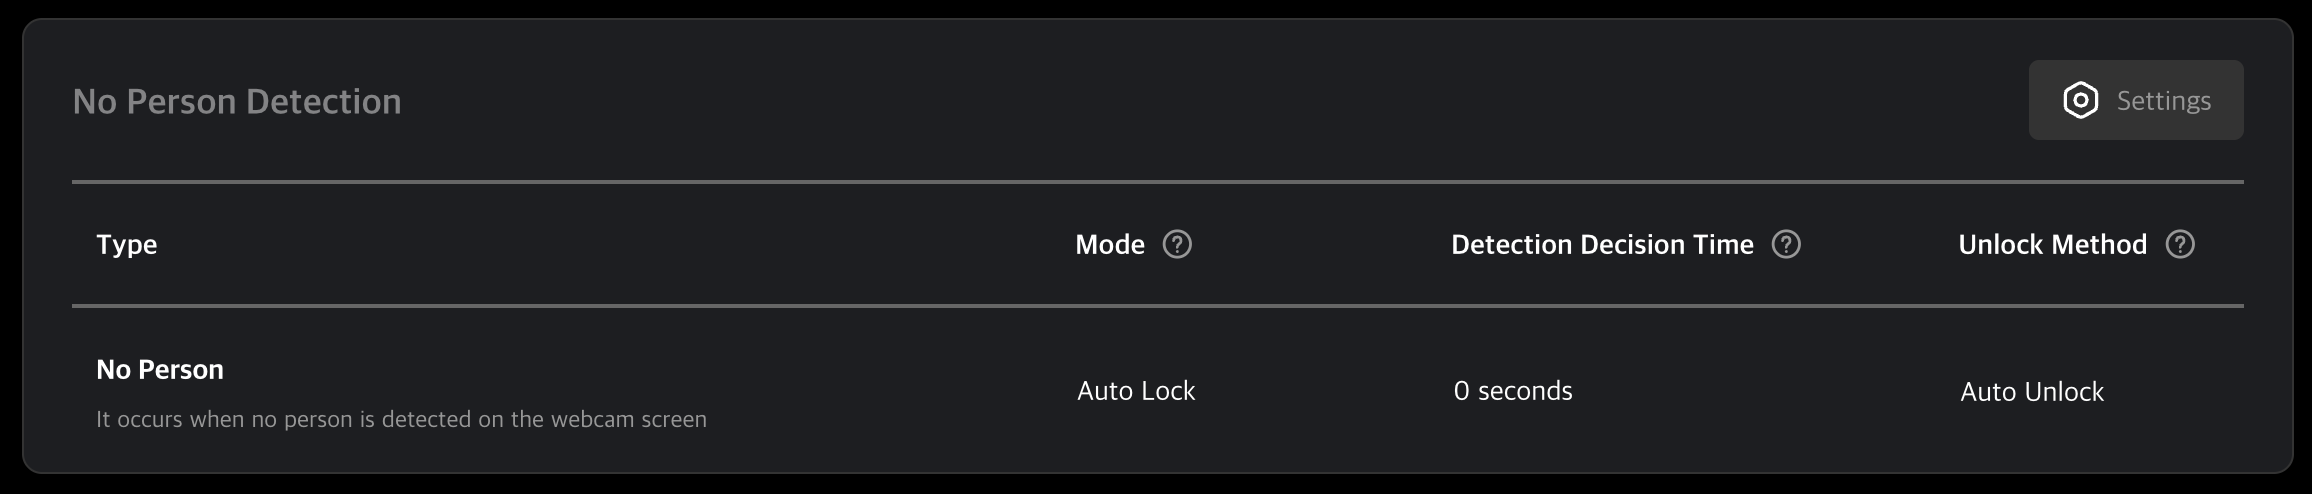The height and width of the screenshot is (494, 2312).
Task: Click the No Person description sentence
Action: point(401,420)
